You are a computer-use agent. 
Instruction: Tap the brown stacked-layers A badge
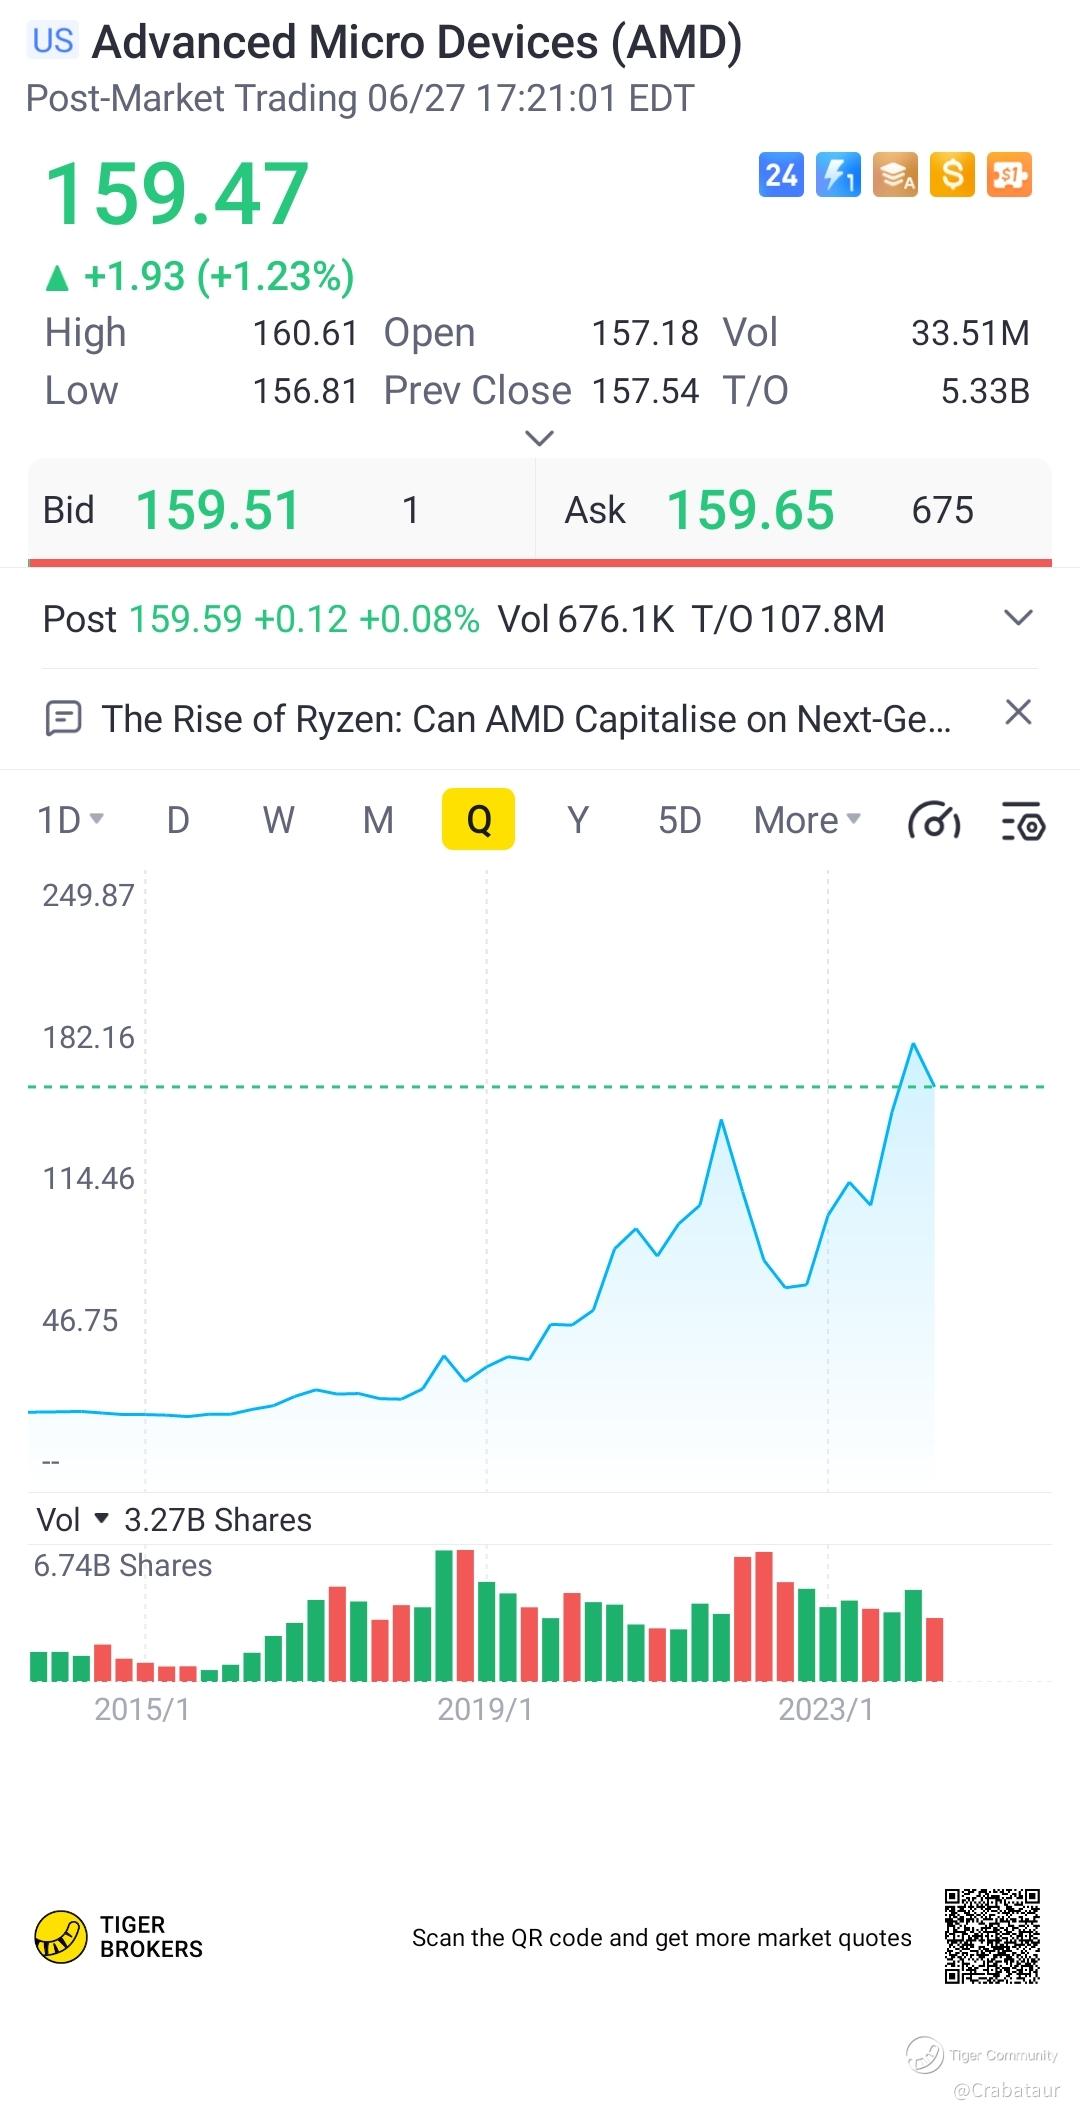coord(895,176)
